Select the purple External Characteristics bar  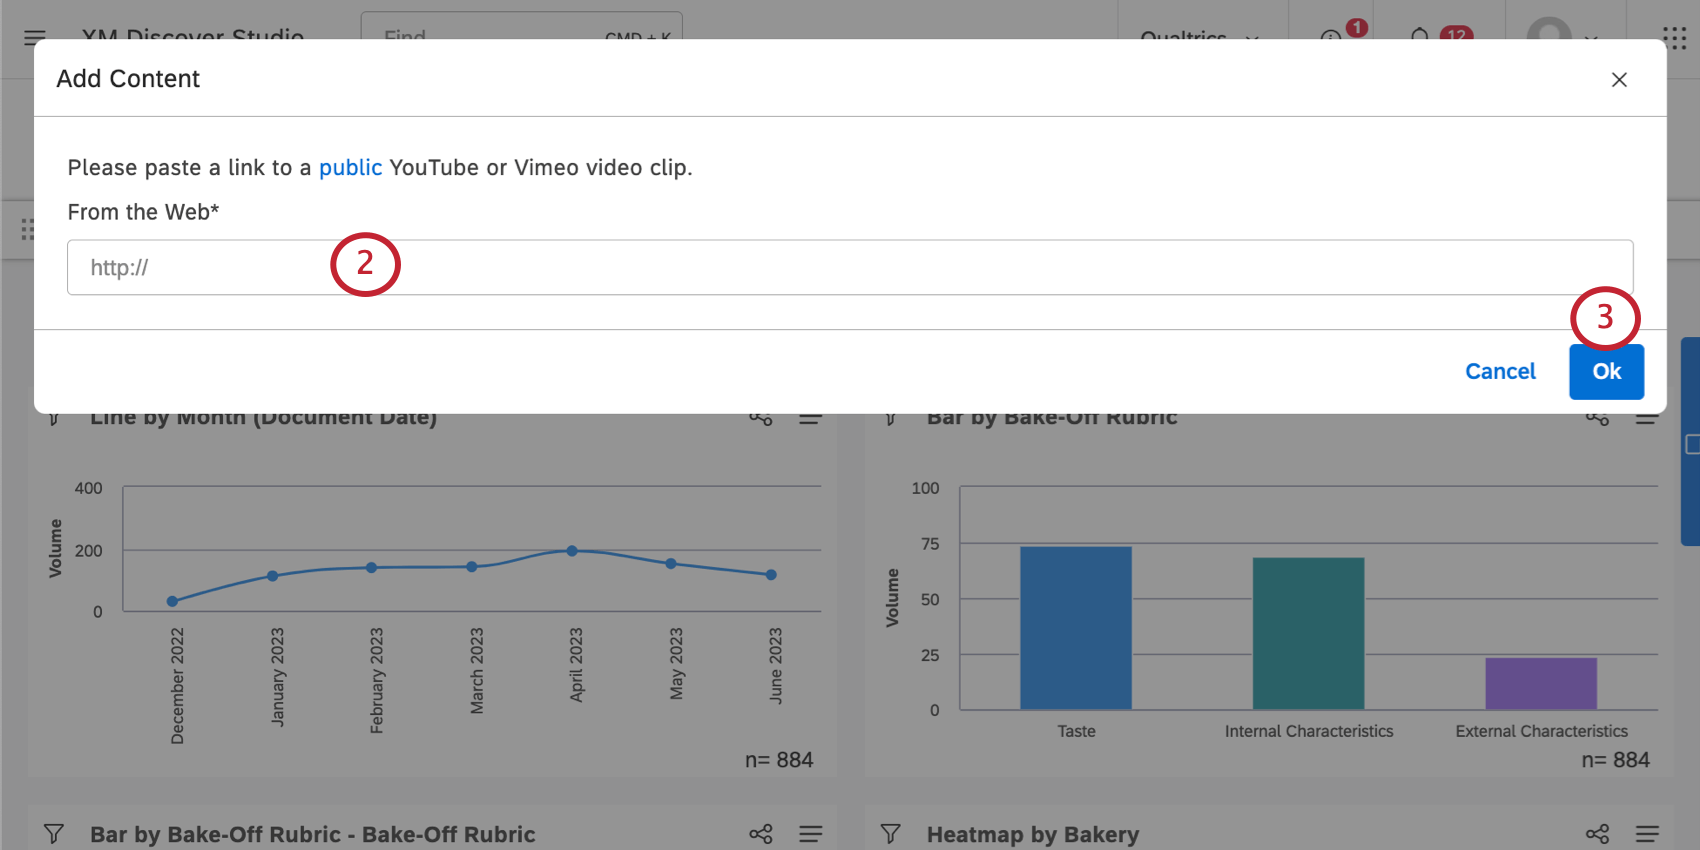tap(1540, 683)
